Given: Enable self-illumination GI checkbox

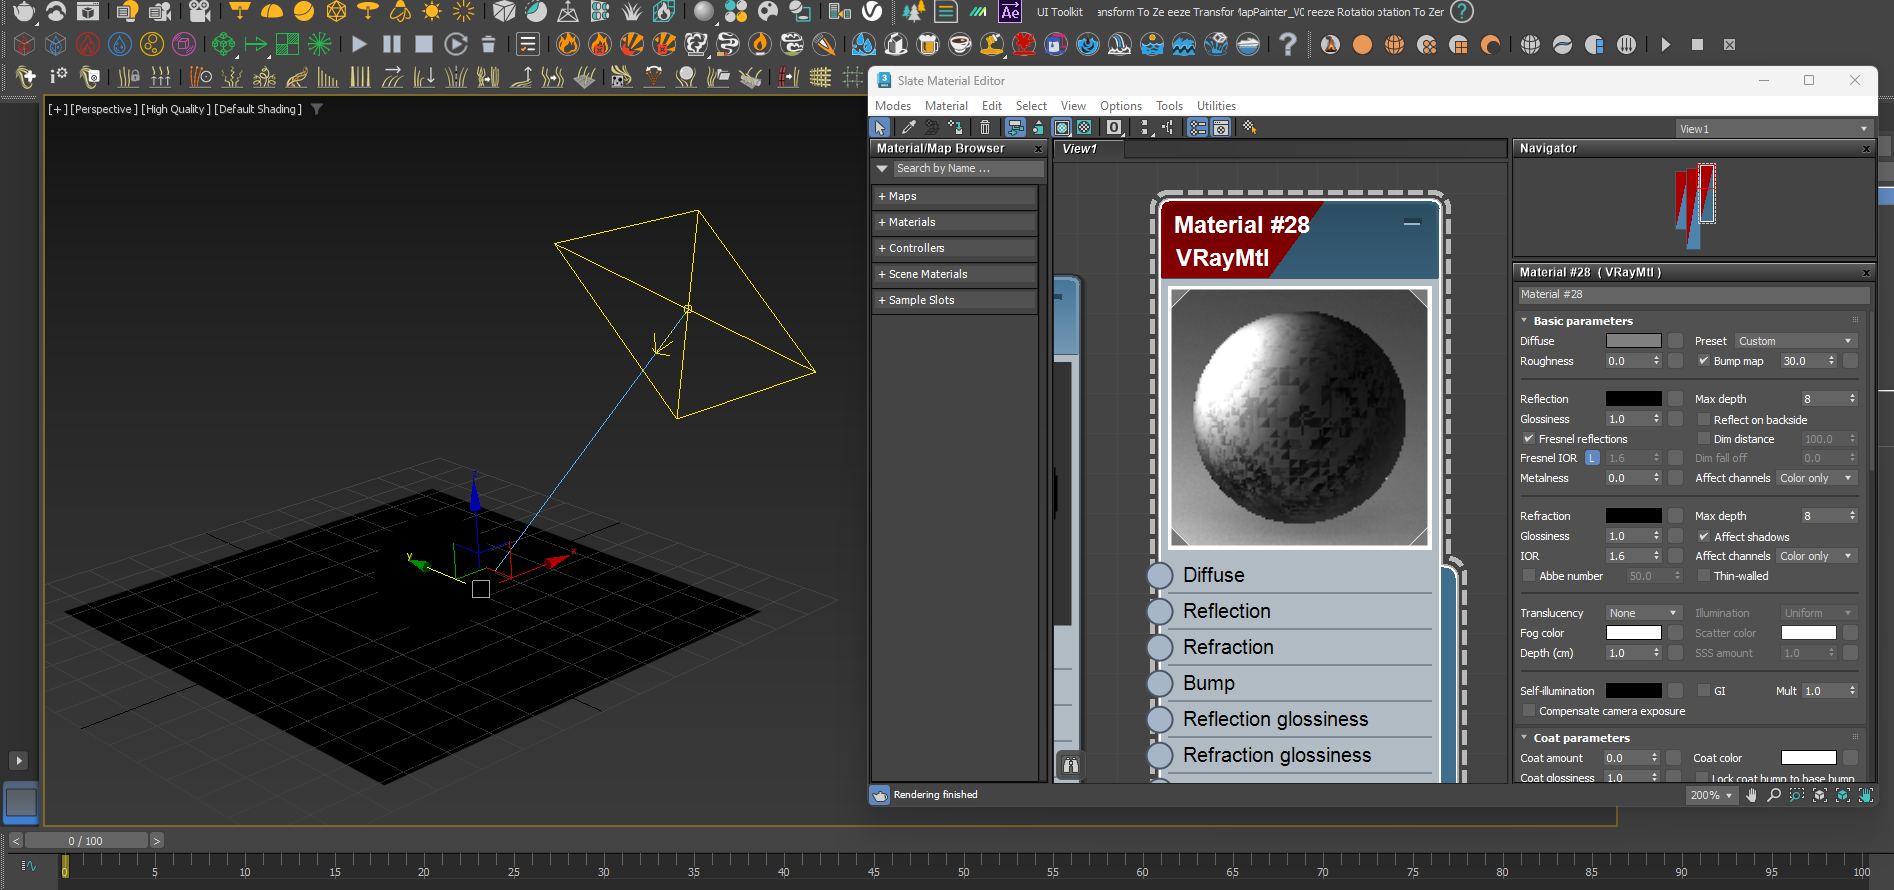Looking at the screenshot, I should [1704, 691].
